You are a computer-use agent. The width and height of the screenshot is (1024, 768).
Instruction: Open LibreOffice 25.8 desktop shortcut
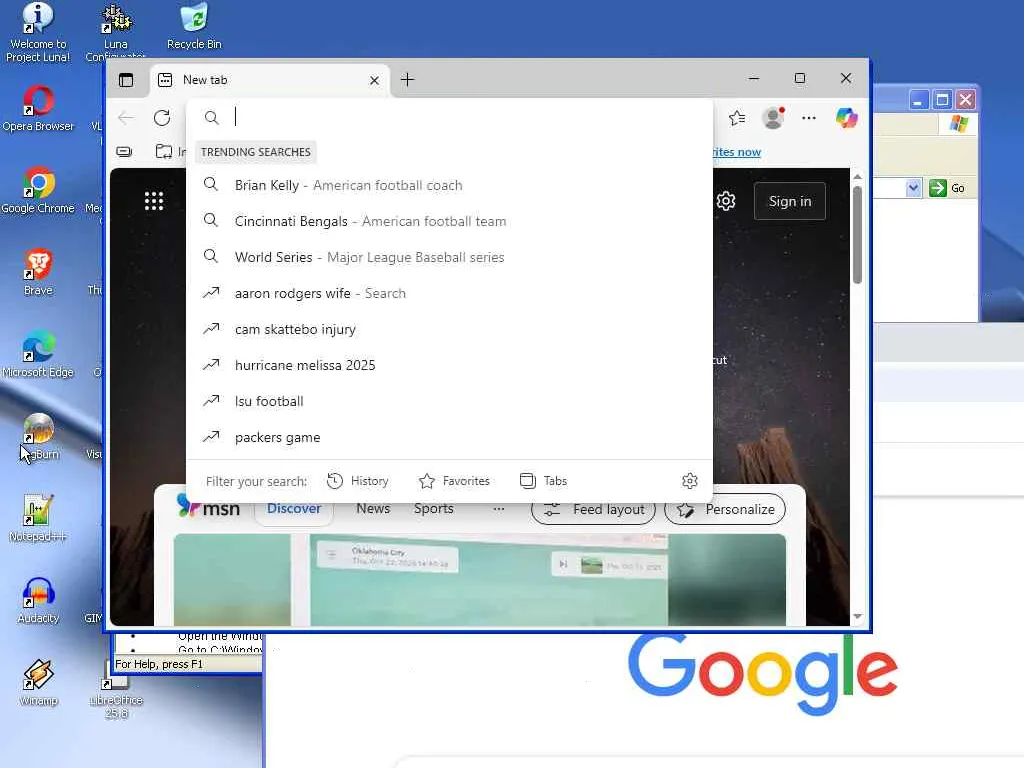pyautogui.click(x=116, y=692)
